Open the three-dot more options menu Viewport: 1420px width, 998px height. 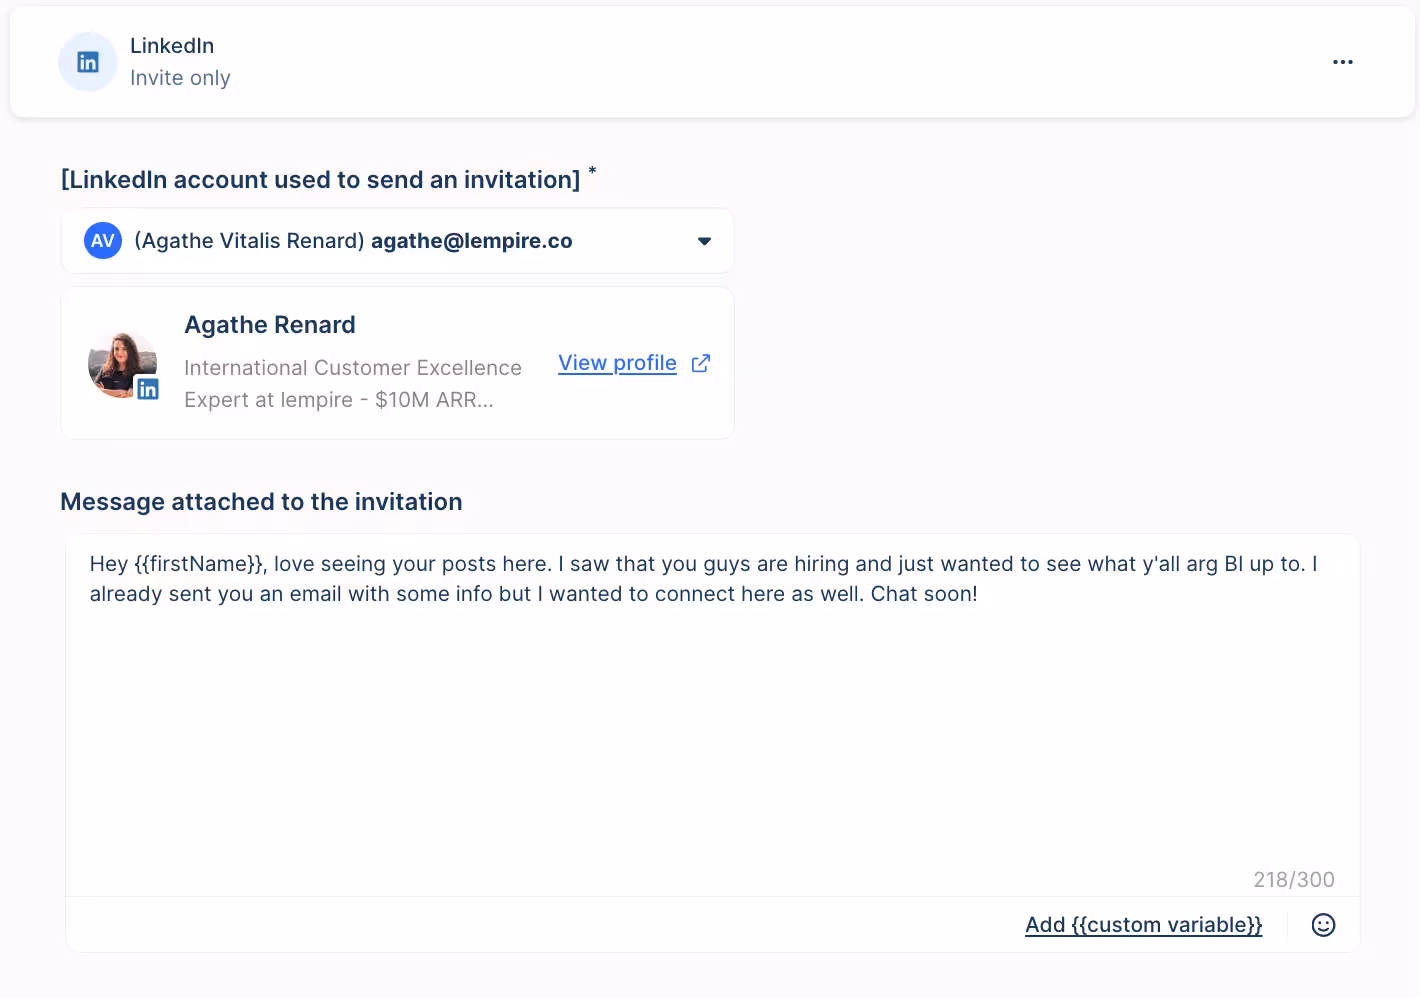click(x=1342, y=62)
